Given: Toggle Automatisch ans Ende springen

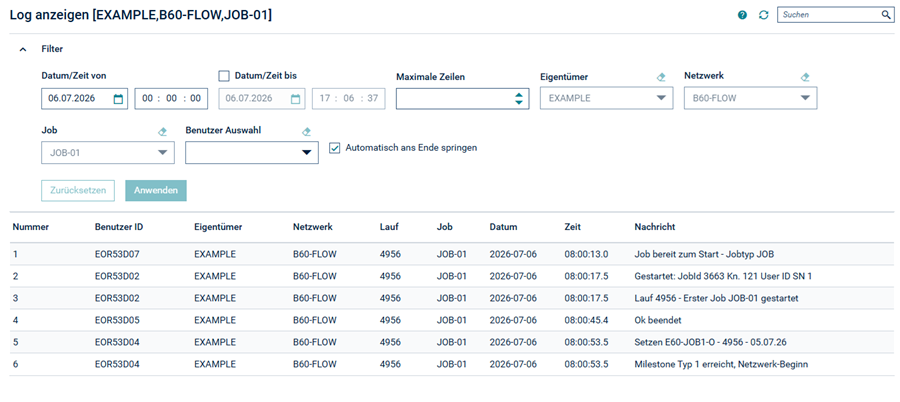Looking at the screenshot, I should tap(335, 148).
